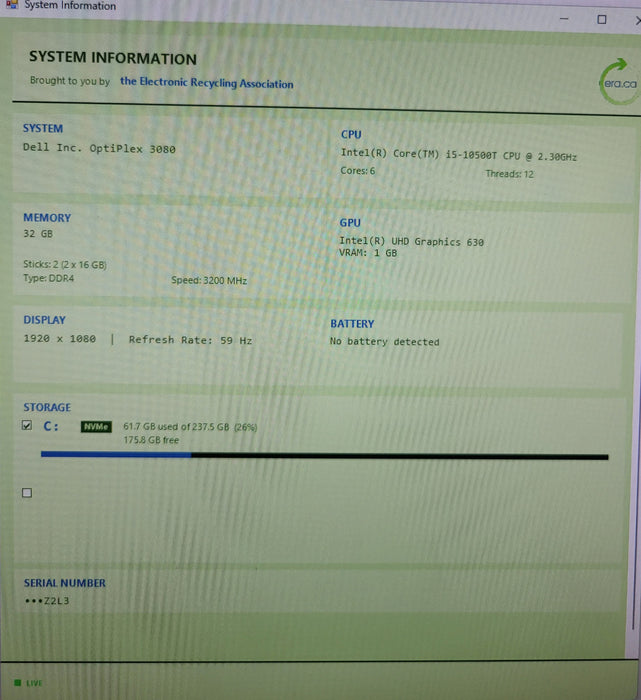Maximize the System Information window
The height and width of the screenshot is (700, 641).
[x=602, y=19]
